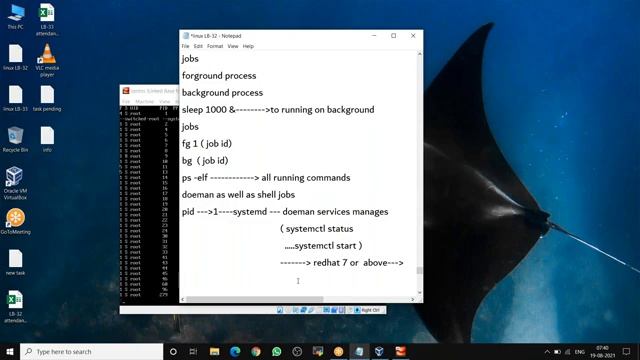Open the File menu in Notepad
This screenshot has width=640, height=360.
click(185, 46)
